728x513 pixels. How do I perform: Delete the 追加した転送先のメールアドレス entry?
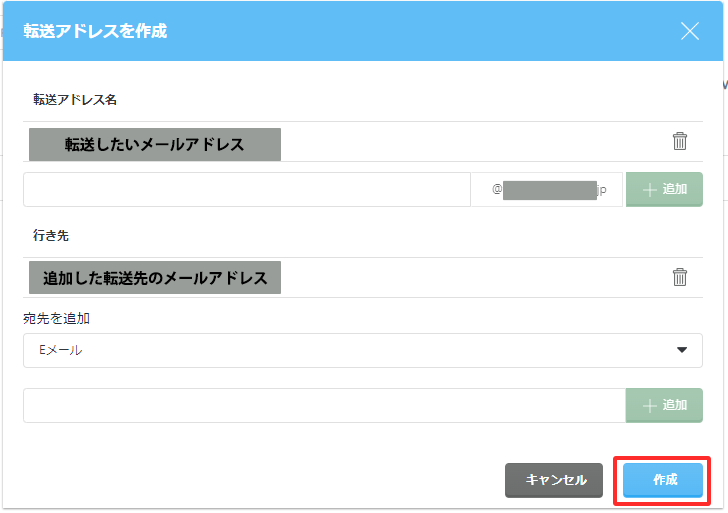point(680,277)
